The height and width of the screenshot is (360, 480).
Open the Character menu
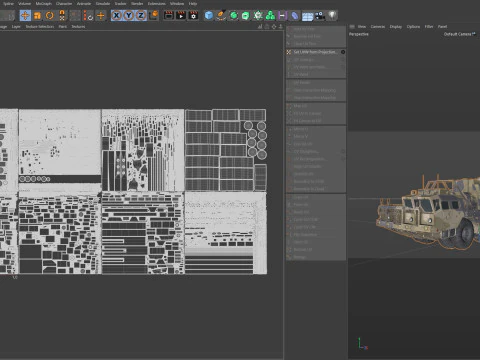[x=64, y=4]
